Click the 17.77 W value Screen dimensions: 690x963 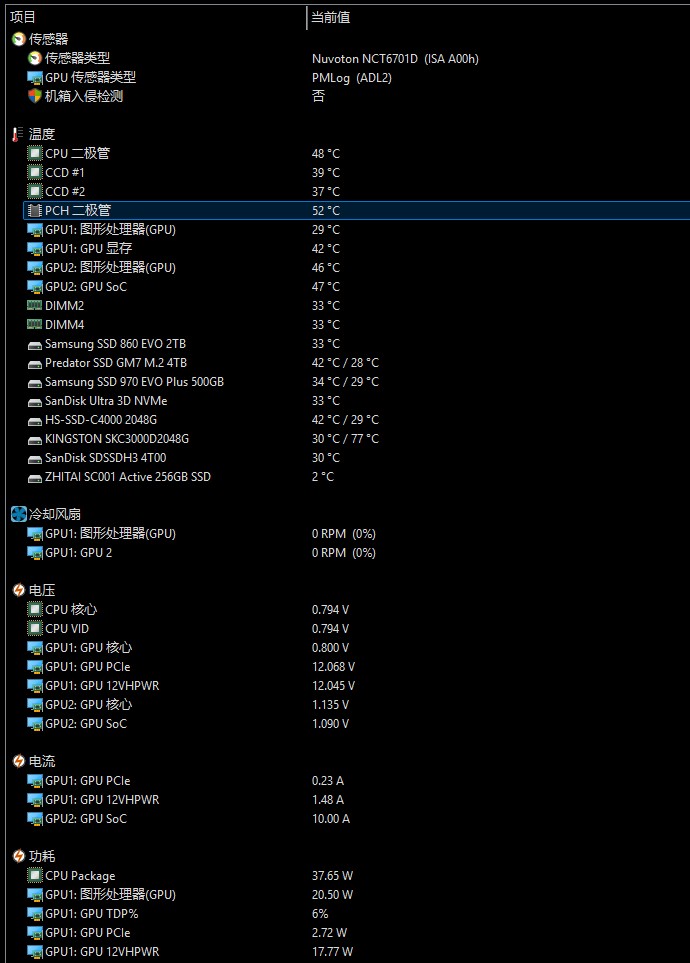(x=332, y=952)
